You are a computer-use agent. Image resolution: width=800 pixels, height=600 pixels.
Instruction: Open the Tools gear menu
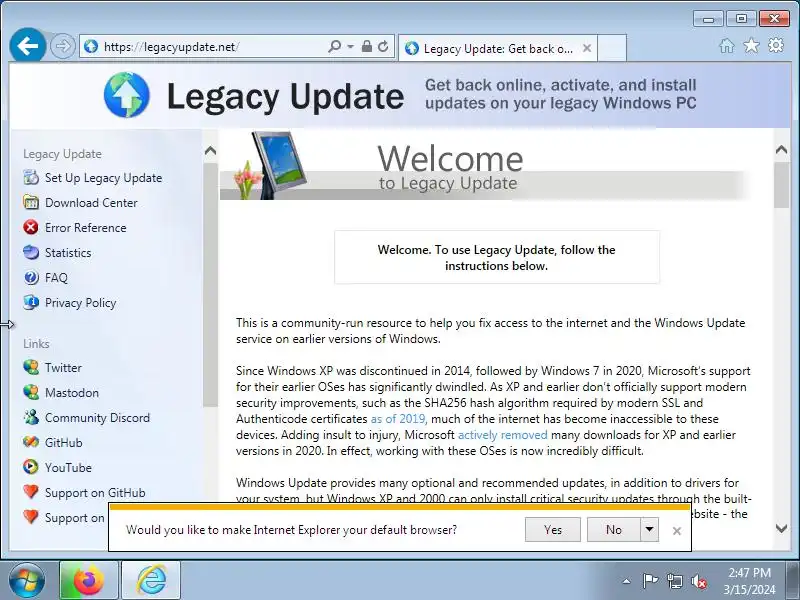pyautogui.click(x=776, y=45)
